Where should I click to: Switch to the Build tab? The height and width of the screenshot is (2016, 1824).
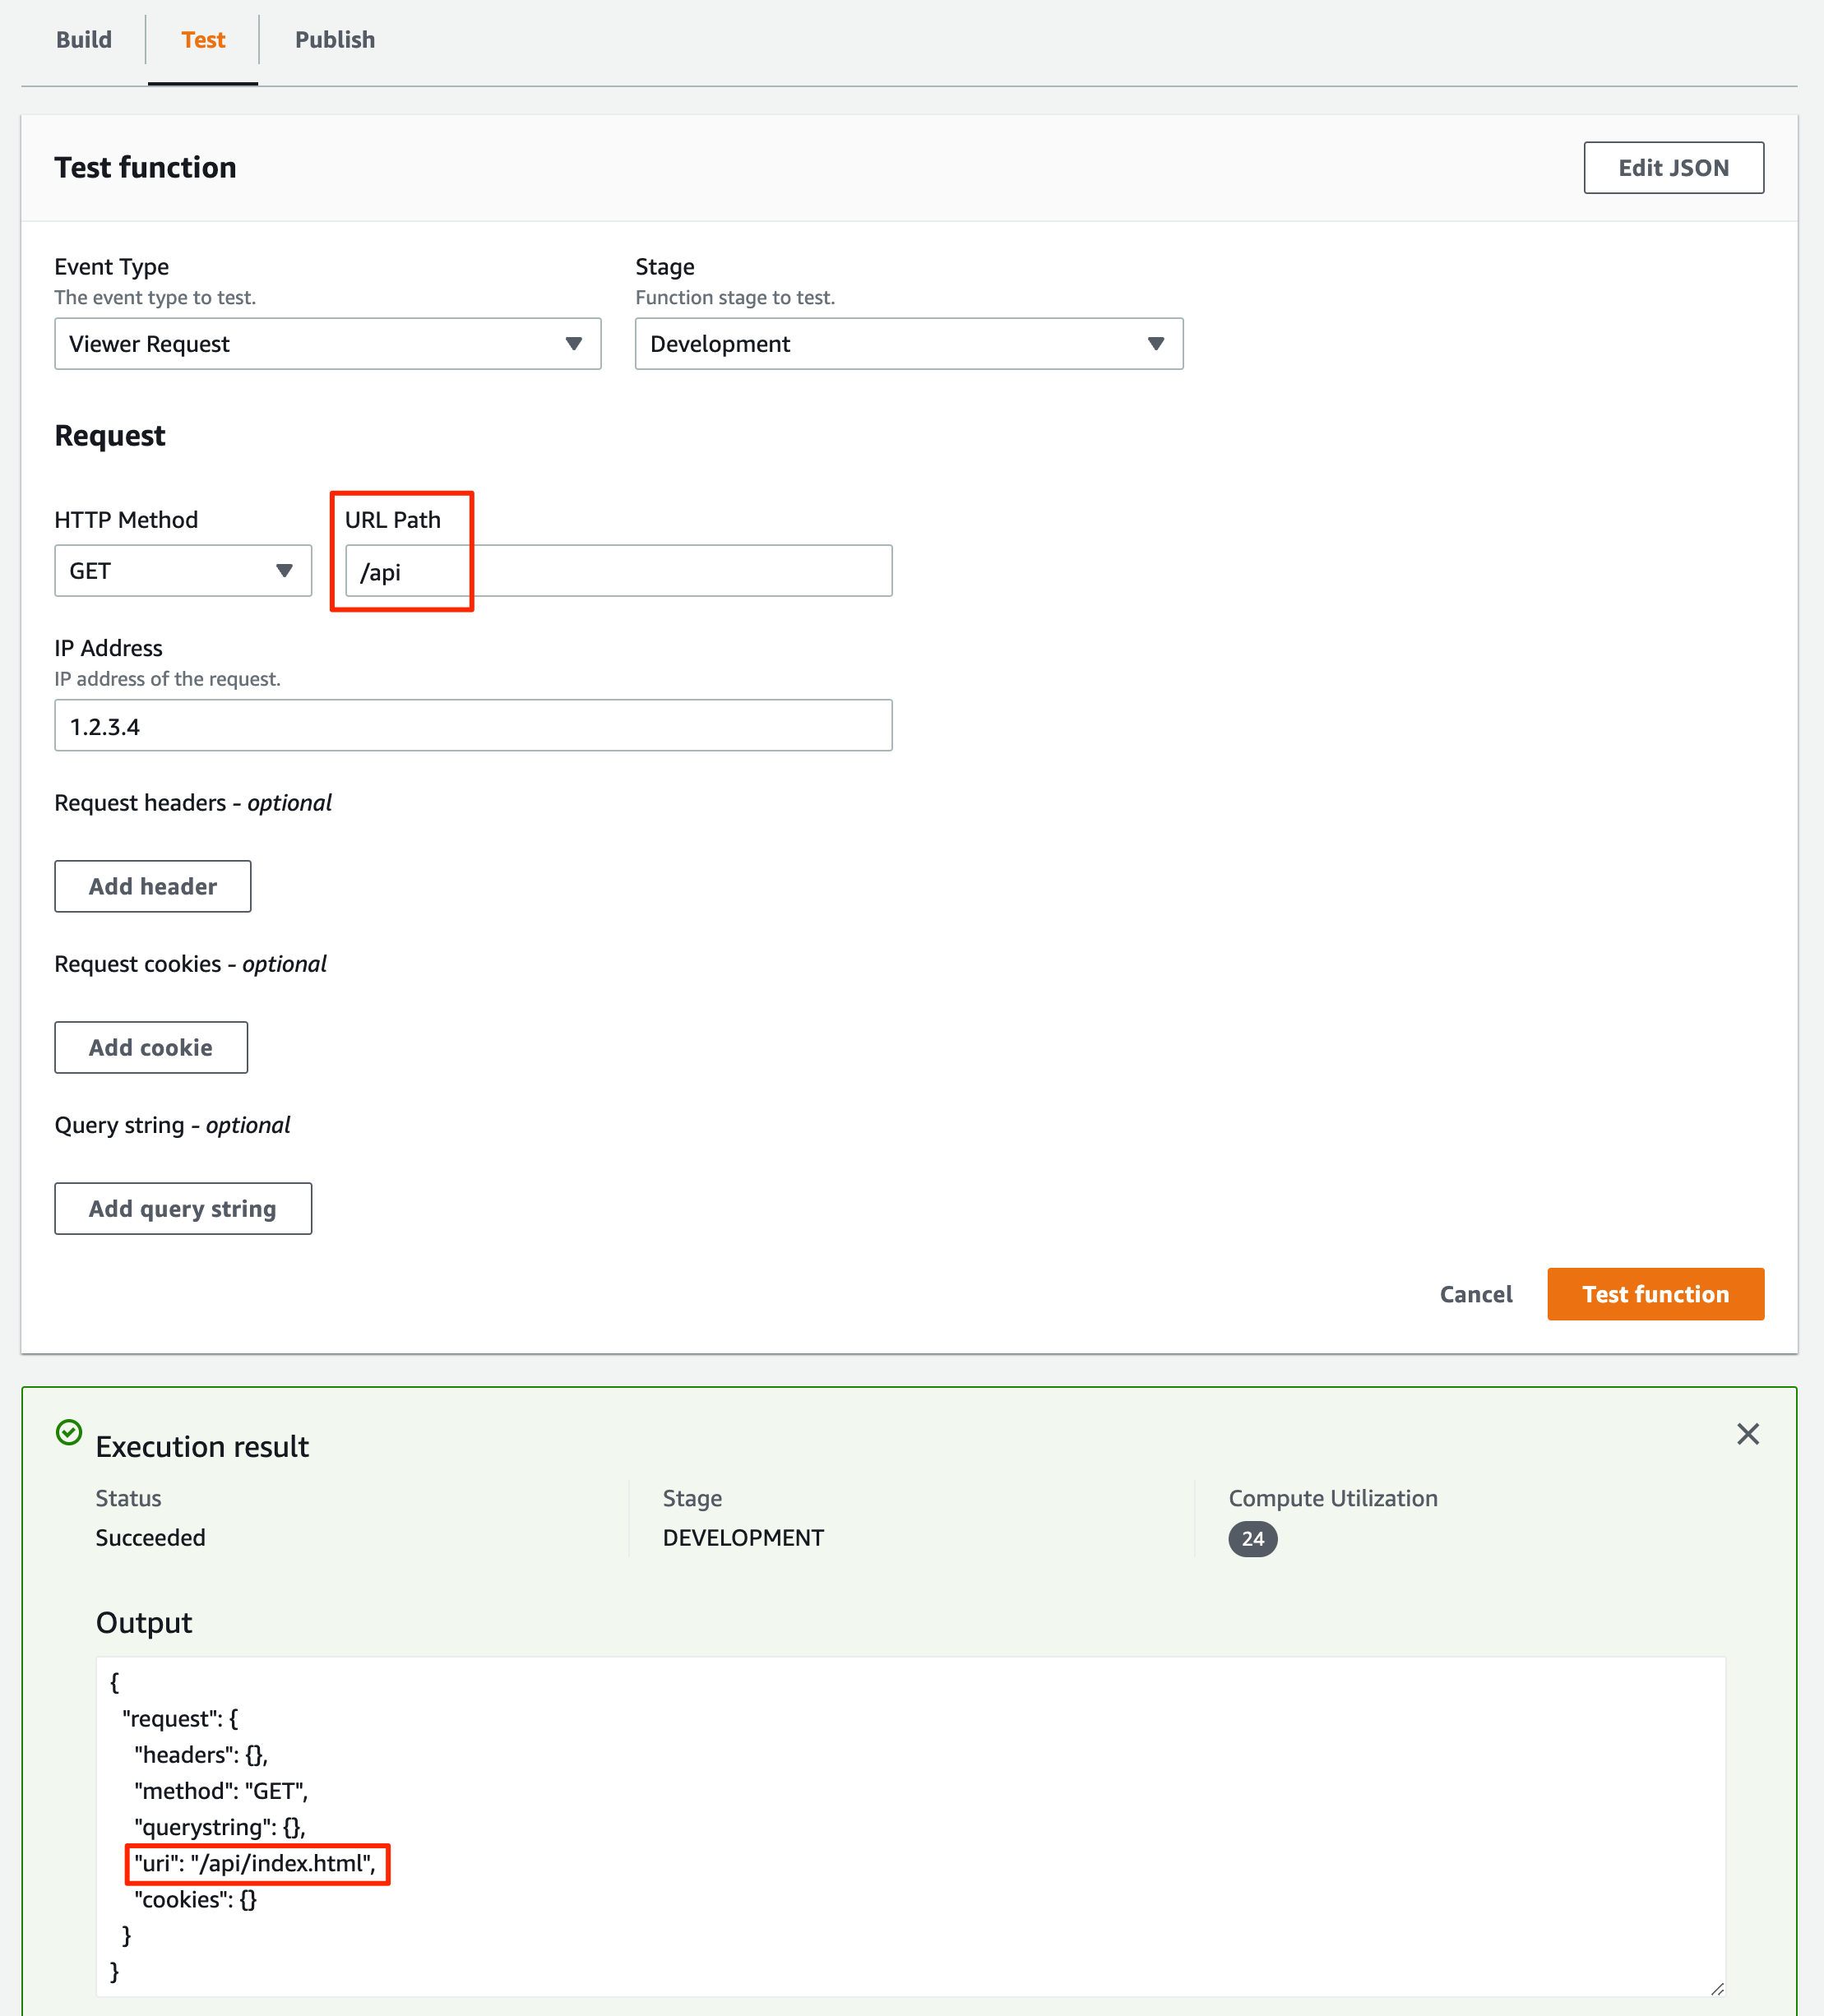pos(84,40)
